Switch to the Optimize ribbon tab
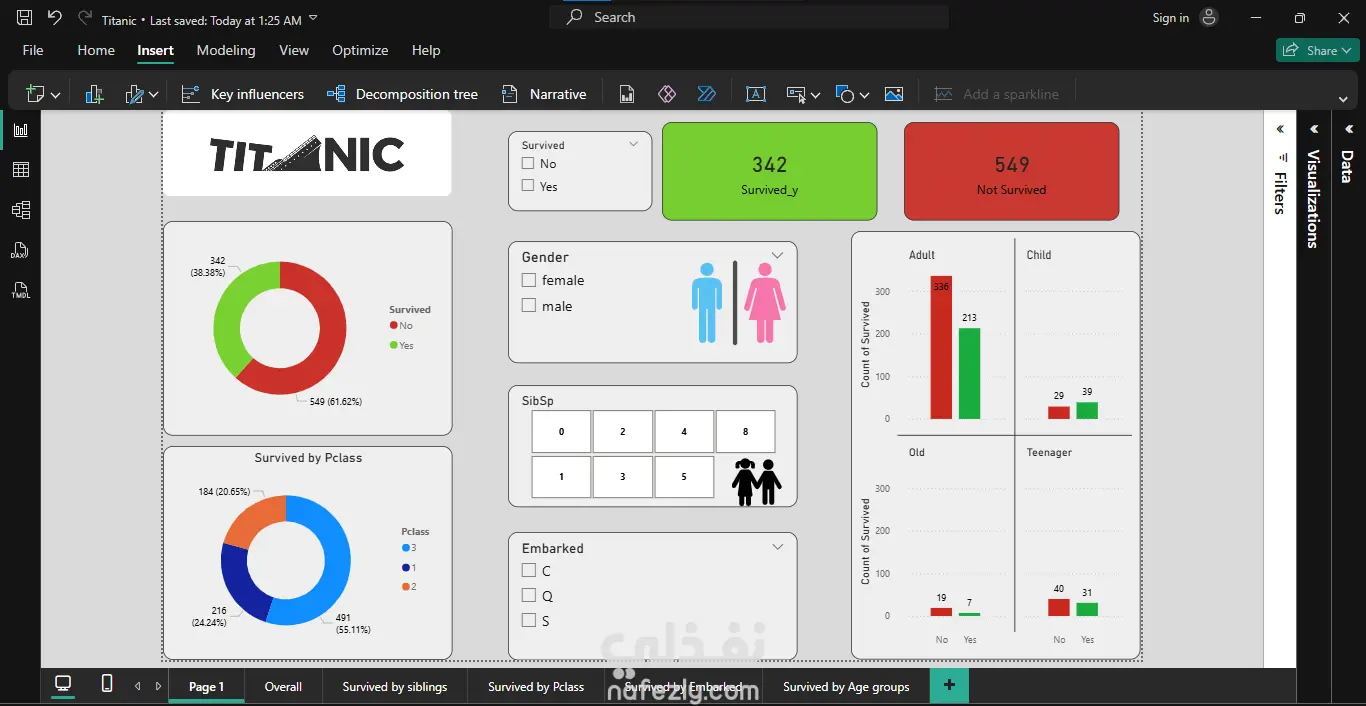Viewport: 1366px width, 706px height. [360, 50]
